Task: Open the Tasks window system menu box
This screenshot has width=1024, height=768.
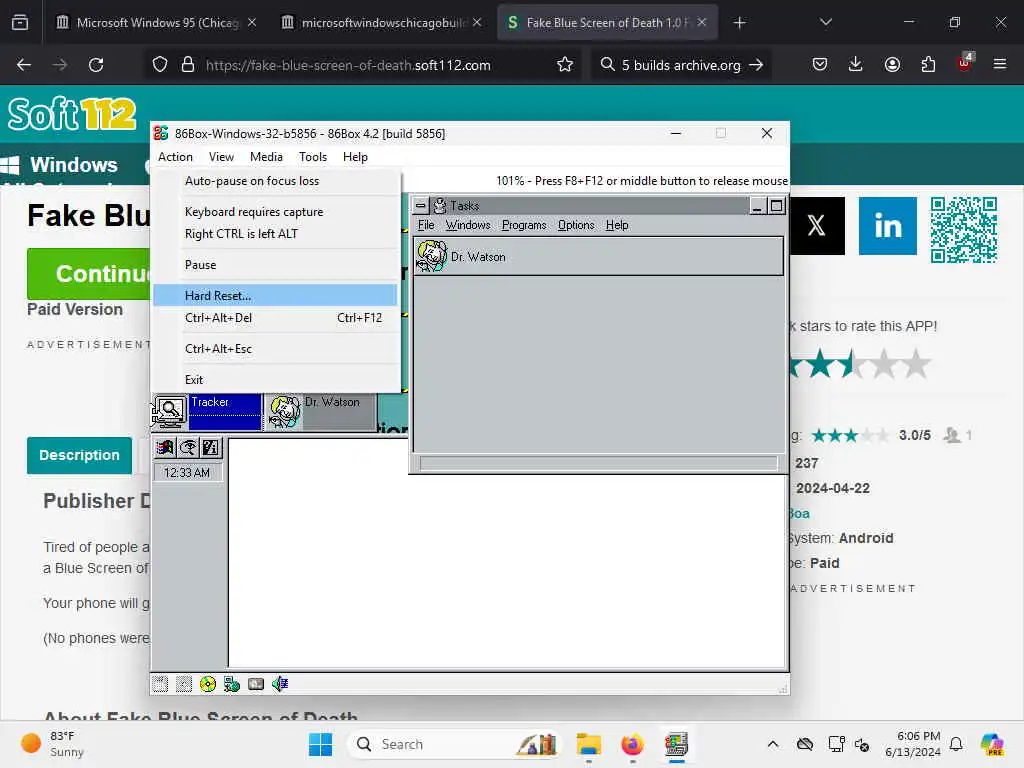Action: pos(421,206)
